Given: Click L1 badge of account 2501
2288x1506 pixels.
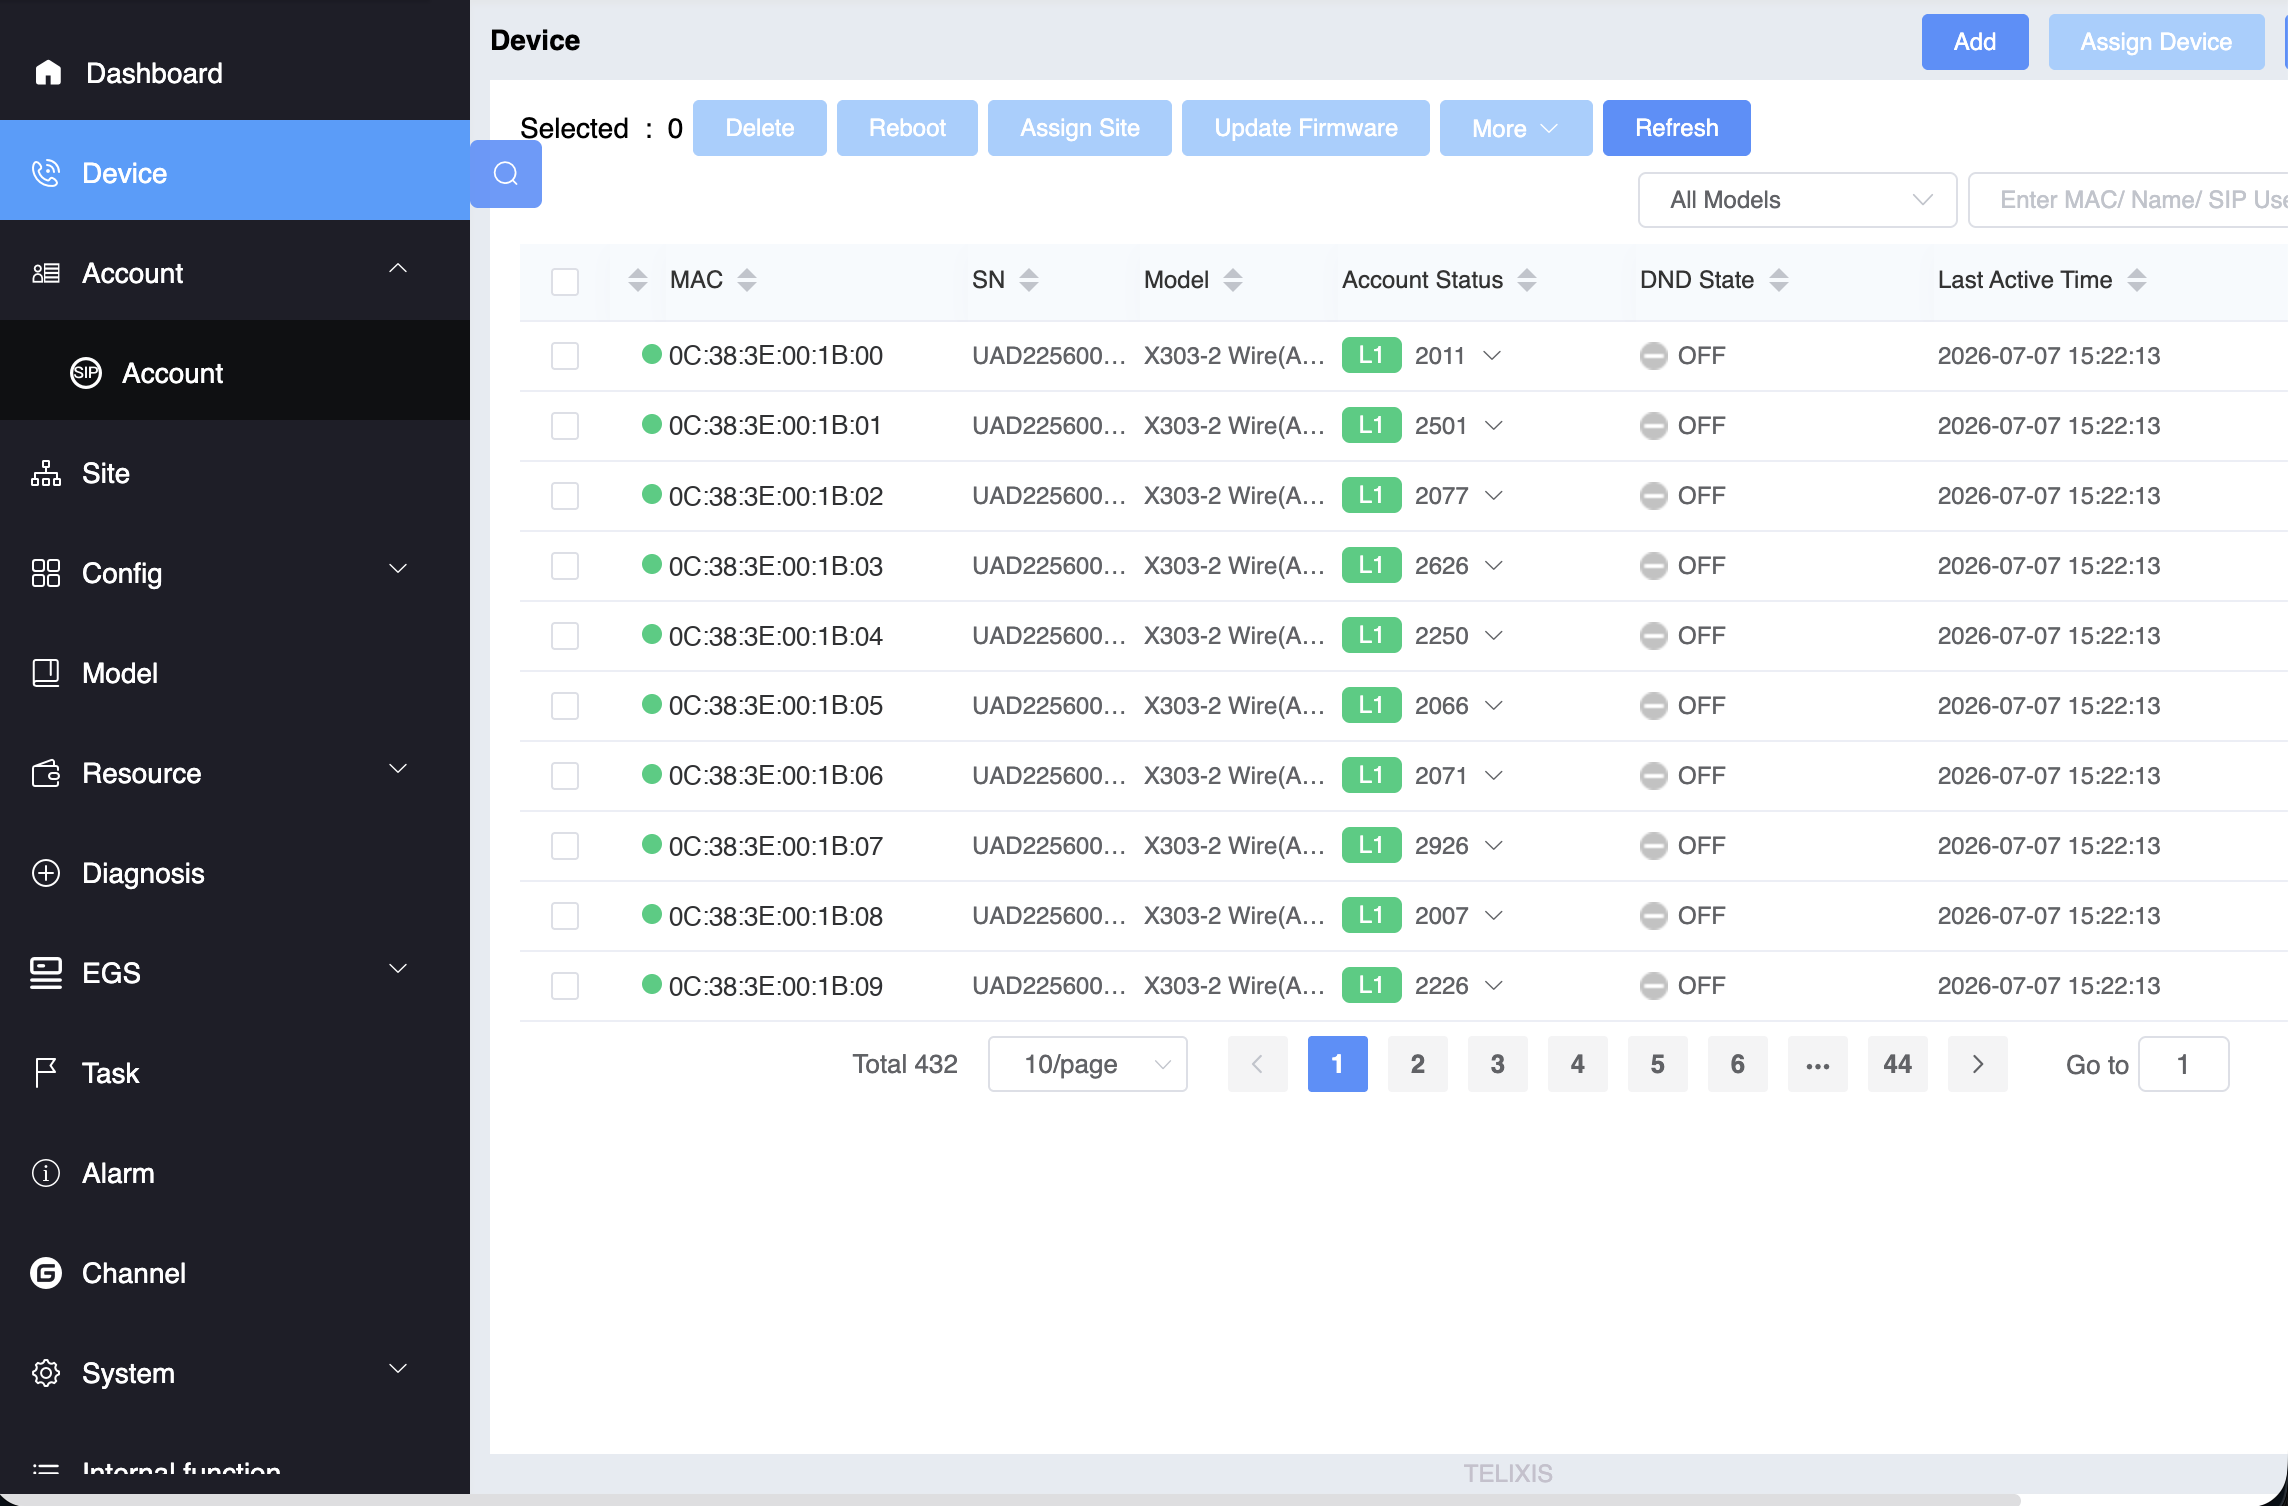Looking at the screenshot, I should [x=1371, y=425].
